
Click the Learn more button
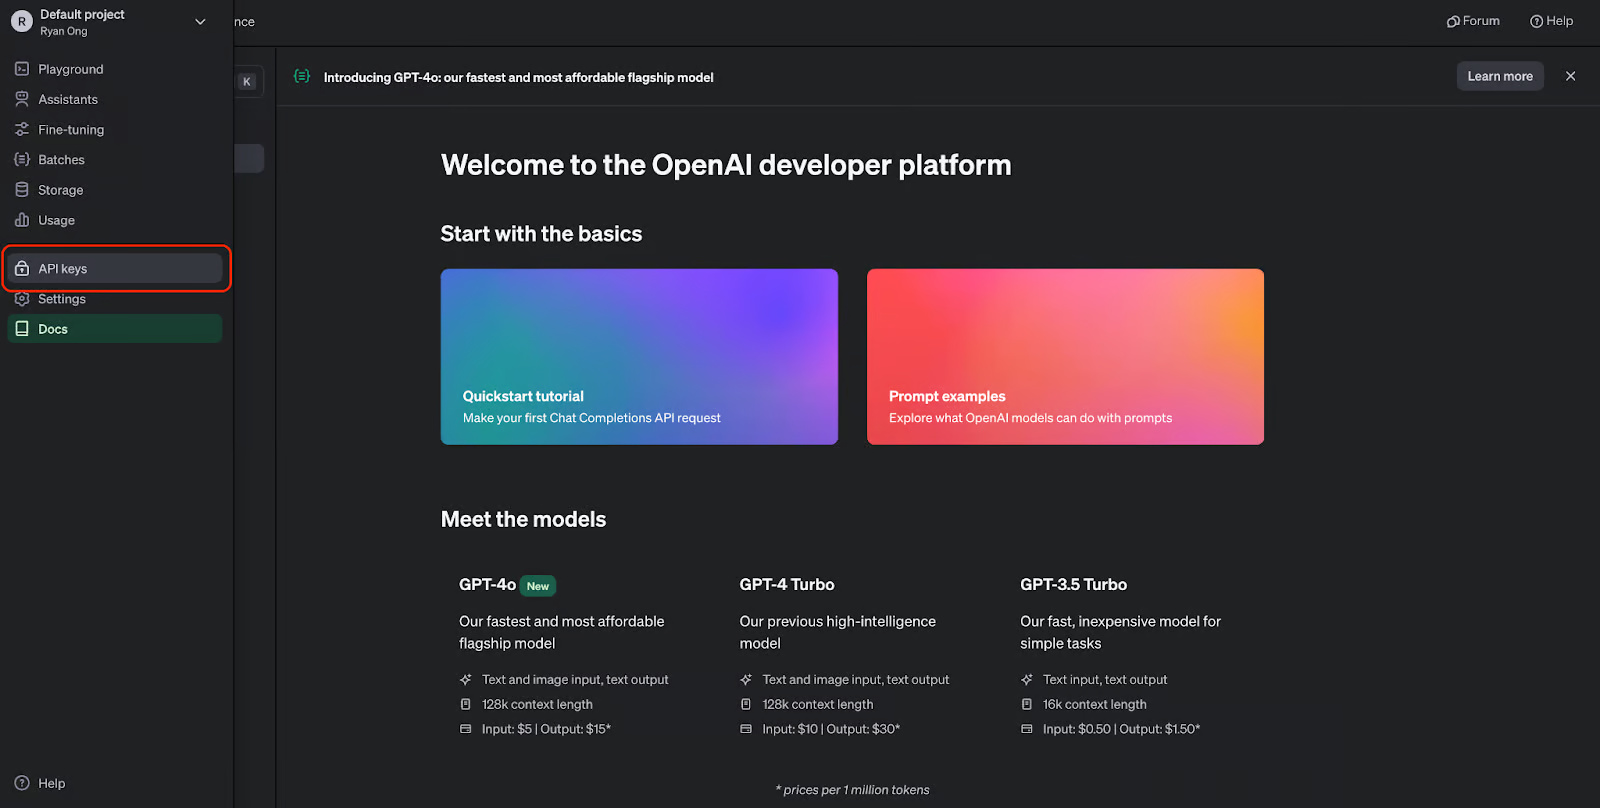[x=1500, y=76]
